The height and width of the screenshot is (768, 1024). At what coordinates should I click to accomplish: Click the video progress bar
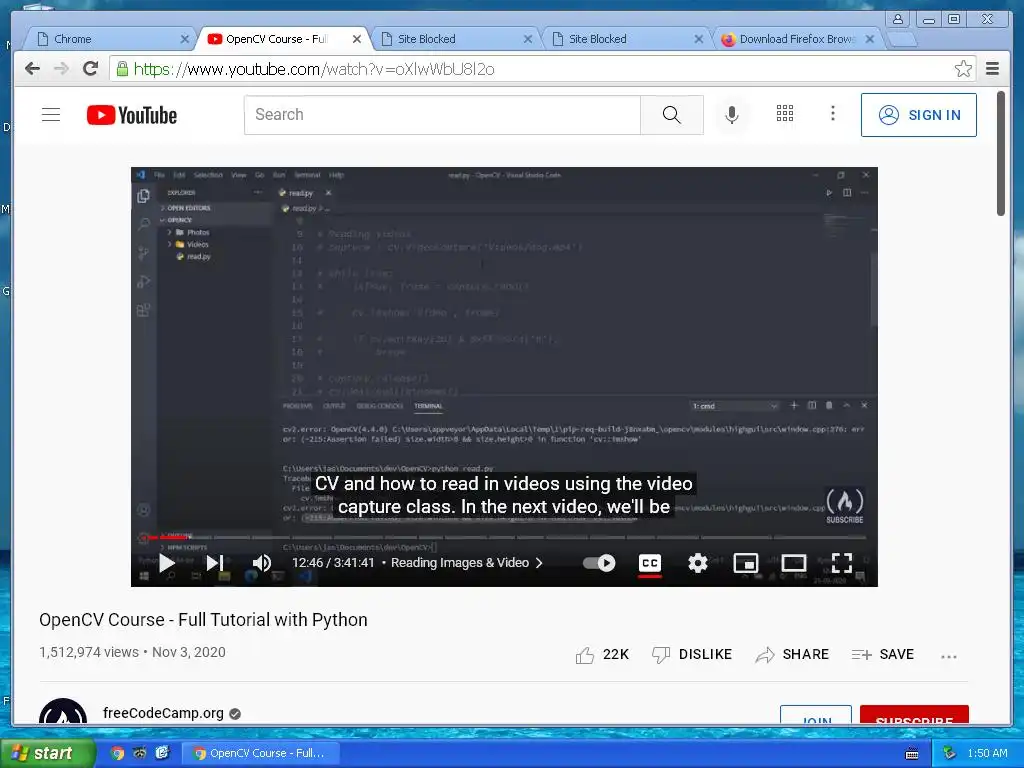(x=504, y=537)
